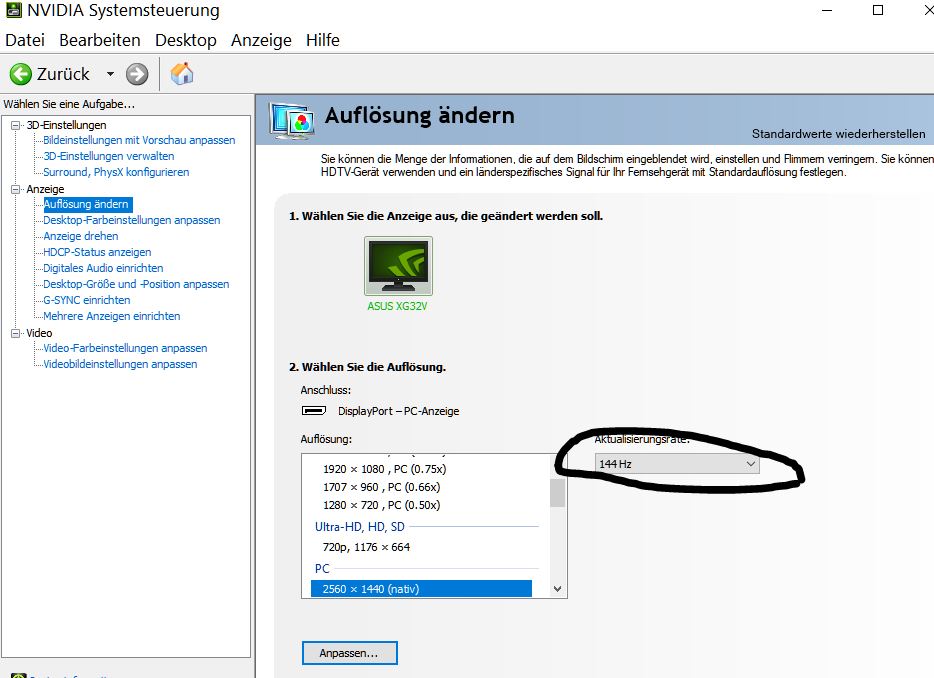Open the Datei menu
Image resolution: width=934 pixels, height=678 pixels.
point(25,40)
